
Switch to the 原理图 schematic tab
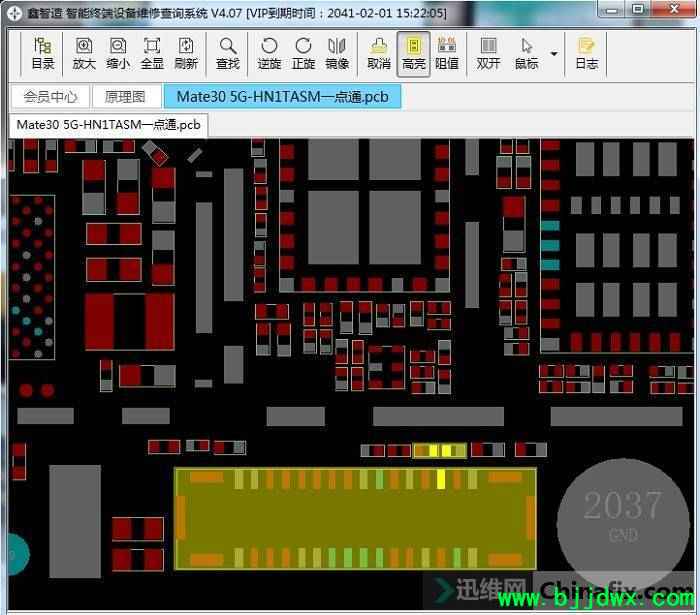pos(125,96)
